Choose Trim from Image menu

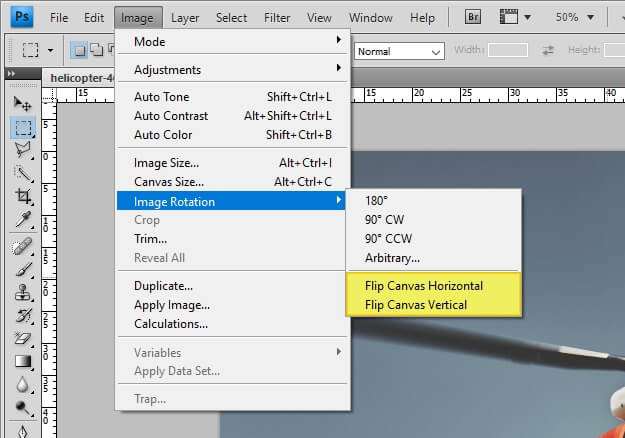click(231, 239)
